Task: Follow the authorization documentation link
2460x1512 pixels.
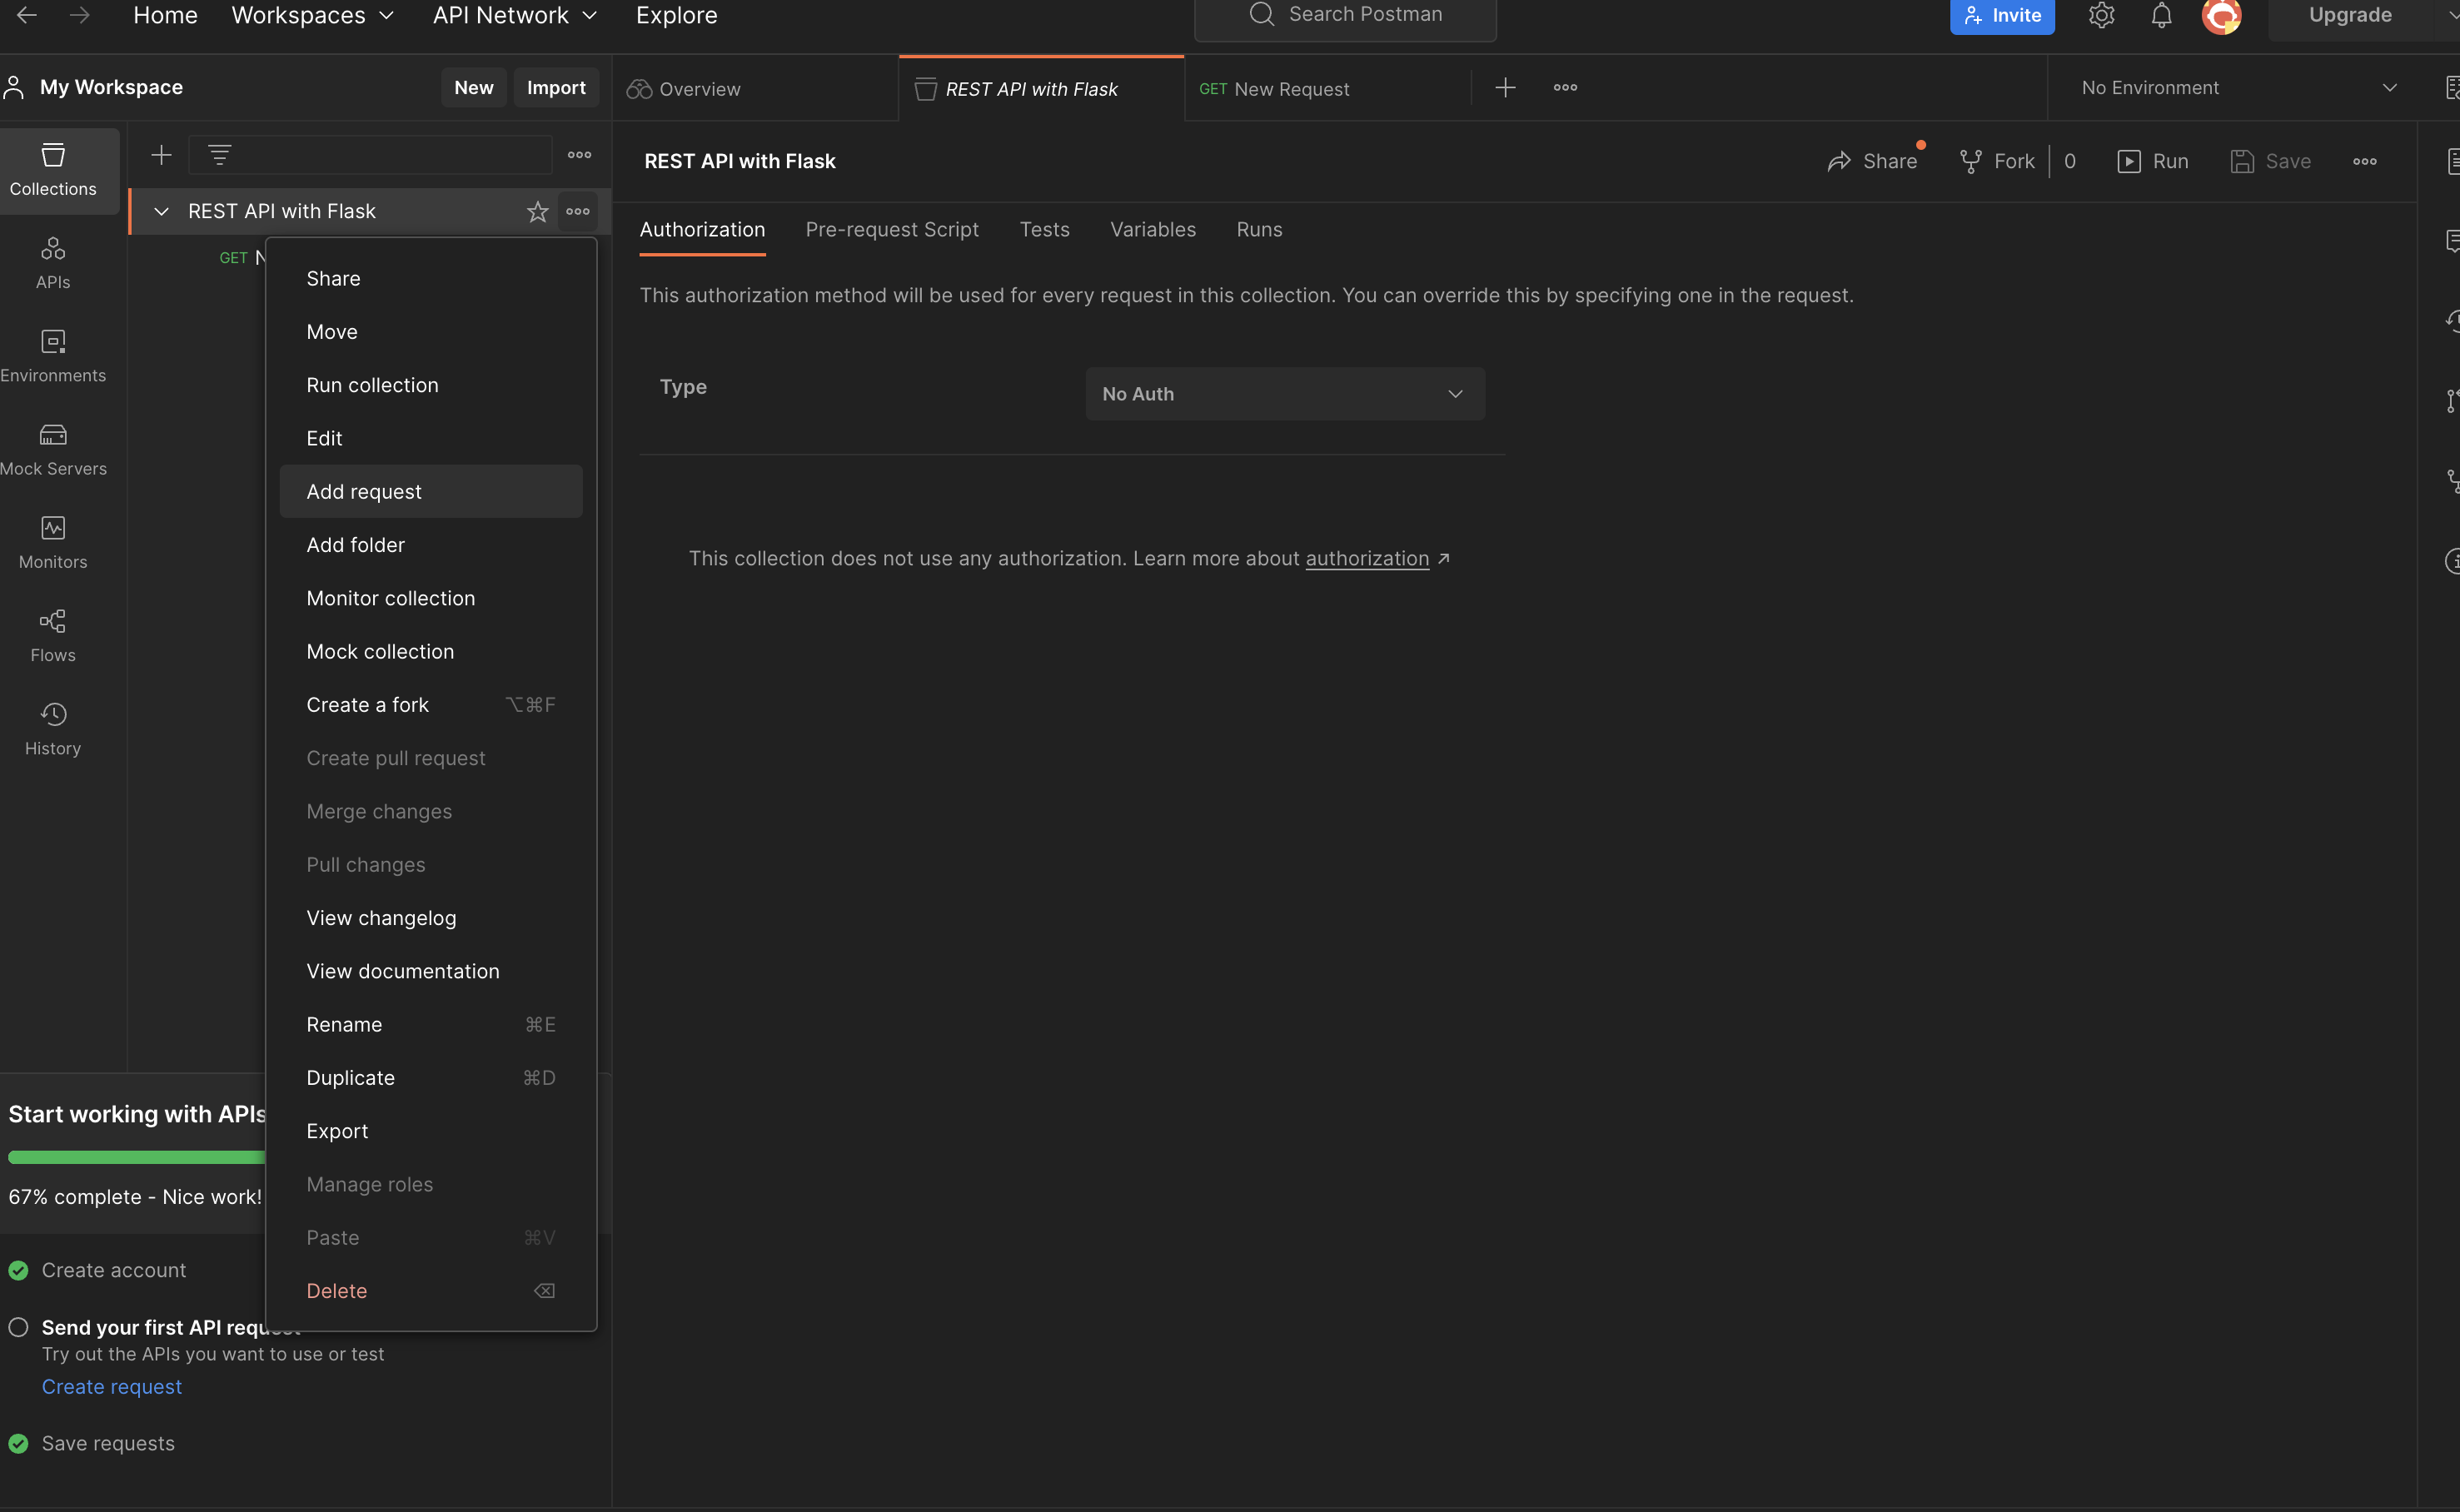Action: pyautogui.click(x=1366, y=558)
